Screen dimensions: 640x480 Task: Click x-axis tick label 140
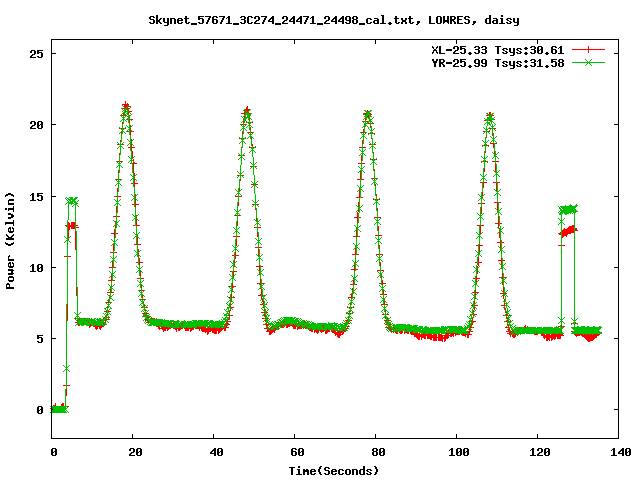coord(620,452)
